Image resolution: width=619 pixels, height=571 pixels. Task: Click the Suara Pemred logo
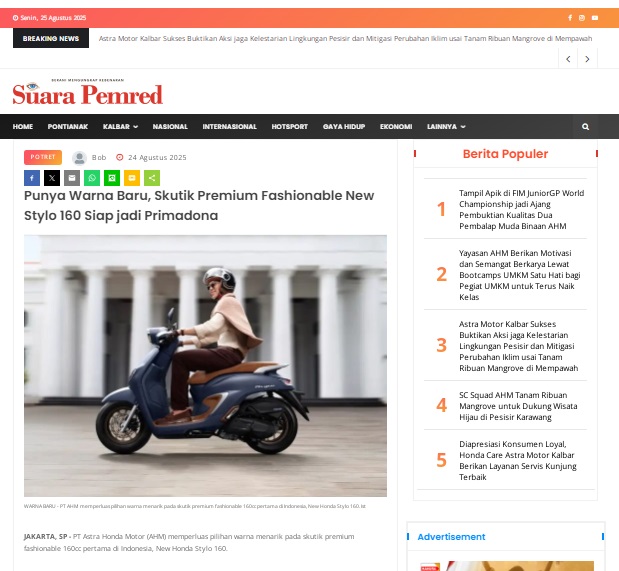(x=88, y=92)
